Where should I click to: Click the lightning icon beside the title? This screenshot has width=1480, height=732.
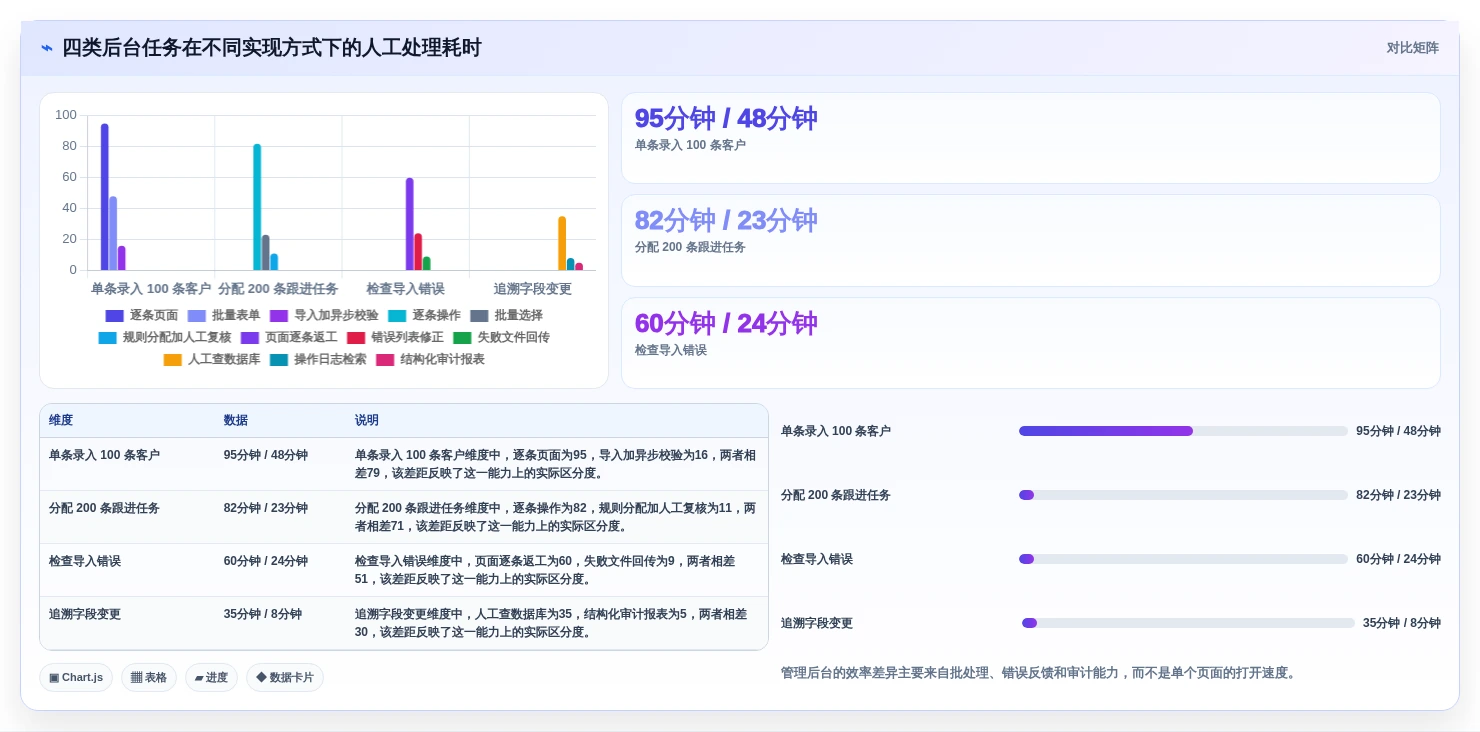pyautogui.click(x=47, y=48)
